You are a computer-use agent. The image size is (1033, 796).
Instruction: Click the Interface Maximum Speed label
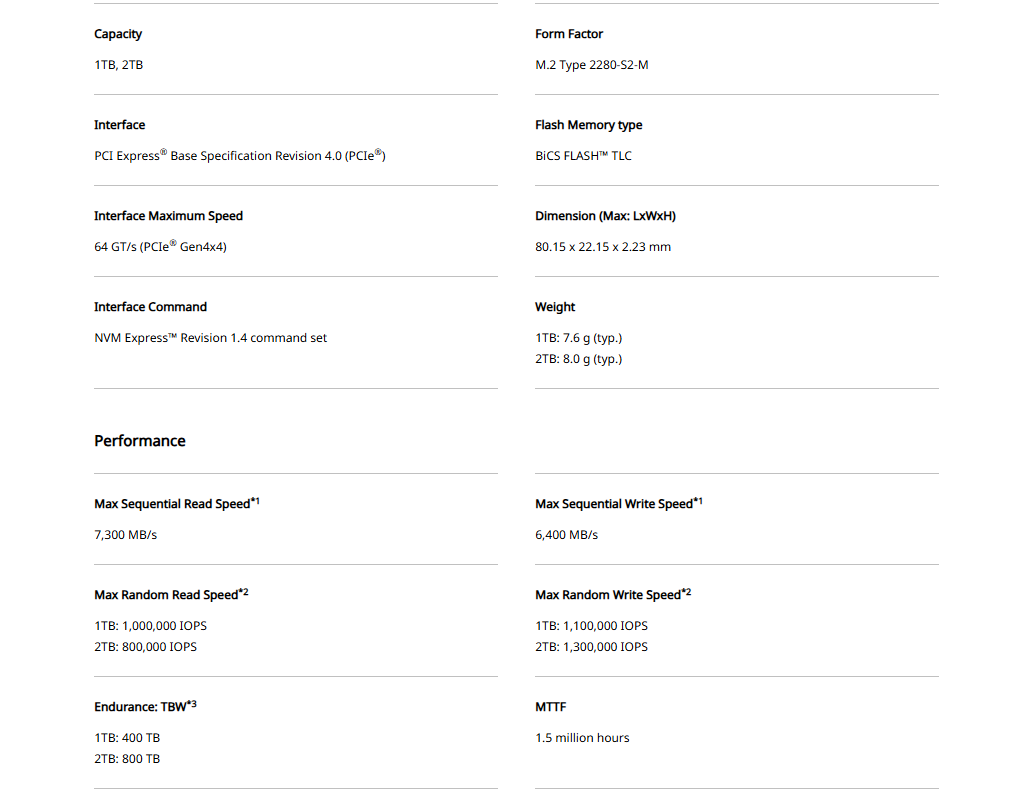168,216
